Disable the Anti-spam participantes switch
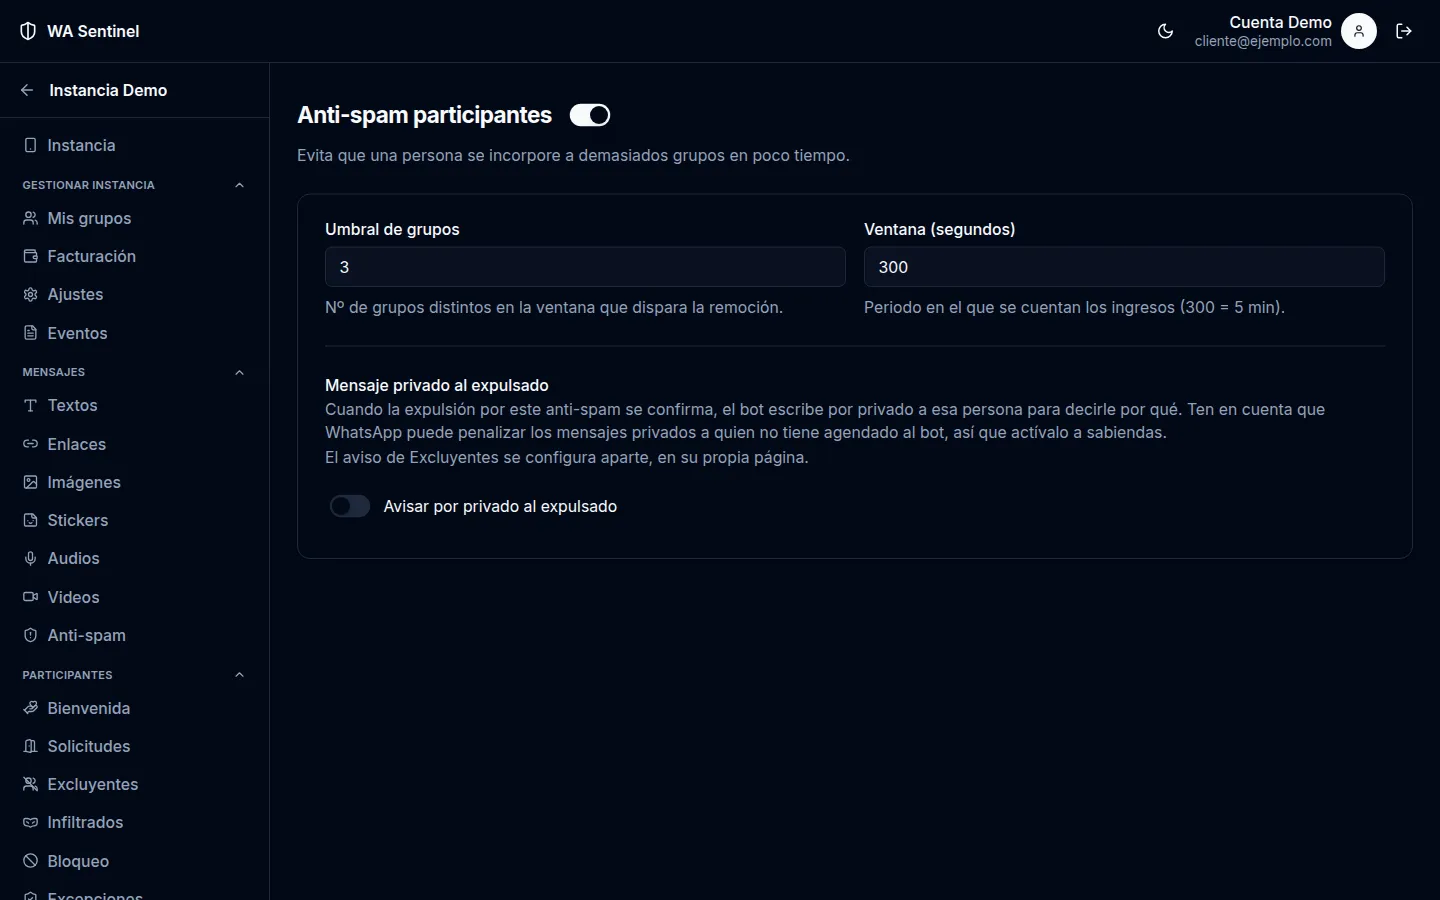 pyautogui.click(x=590, y=115)
